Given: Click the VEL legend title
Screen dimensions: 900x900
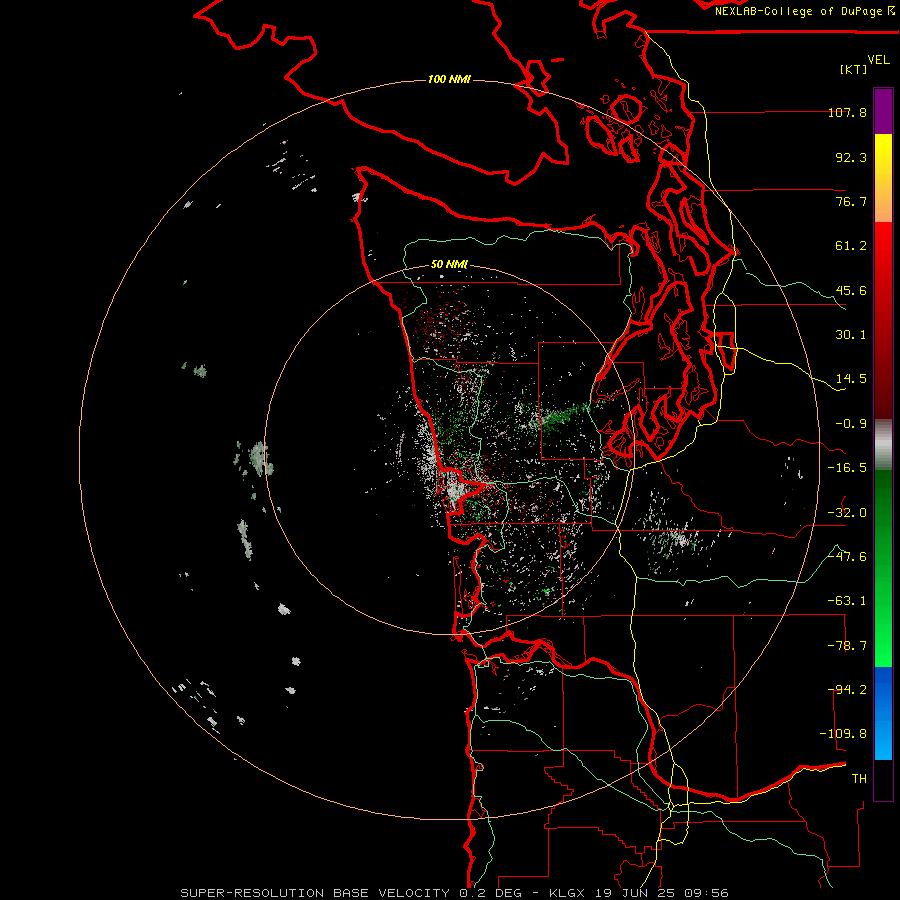Looking at the screenshot, I should [x=878, y=60].
